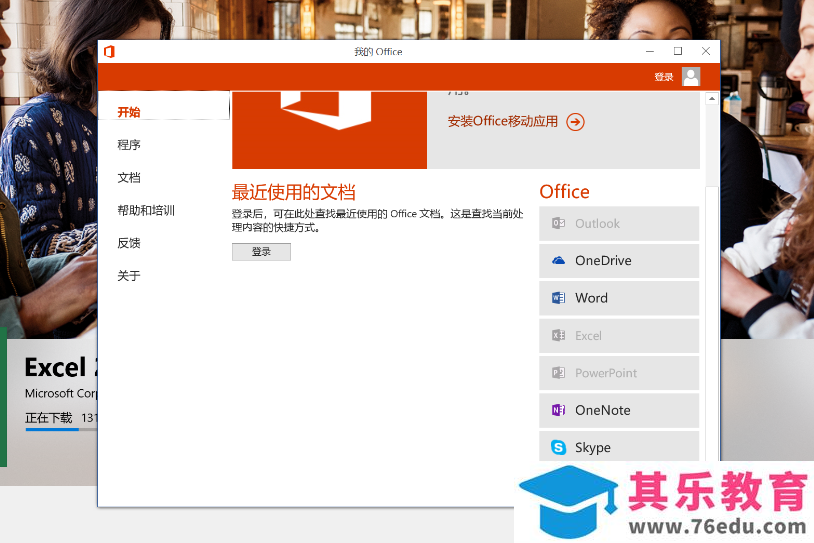
Task: Click the OneNote icon
Action: pos(559,410)
